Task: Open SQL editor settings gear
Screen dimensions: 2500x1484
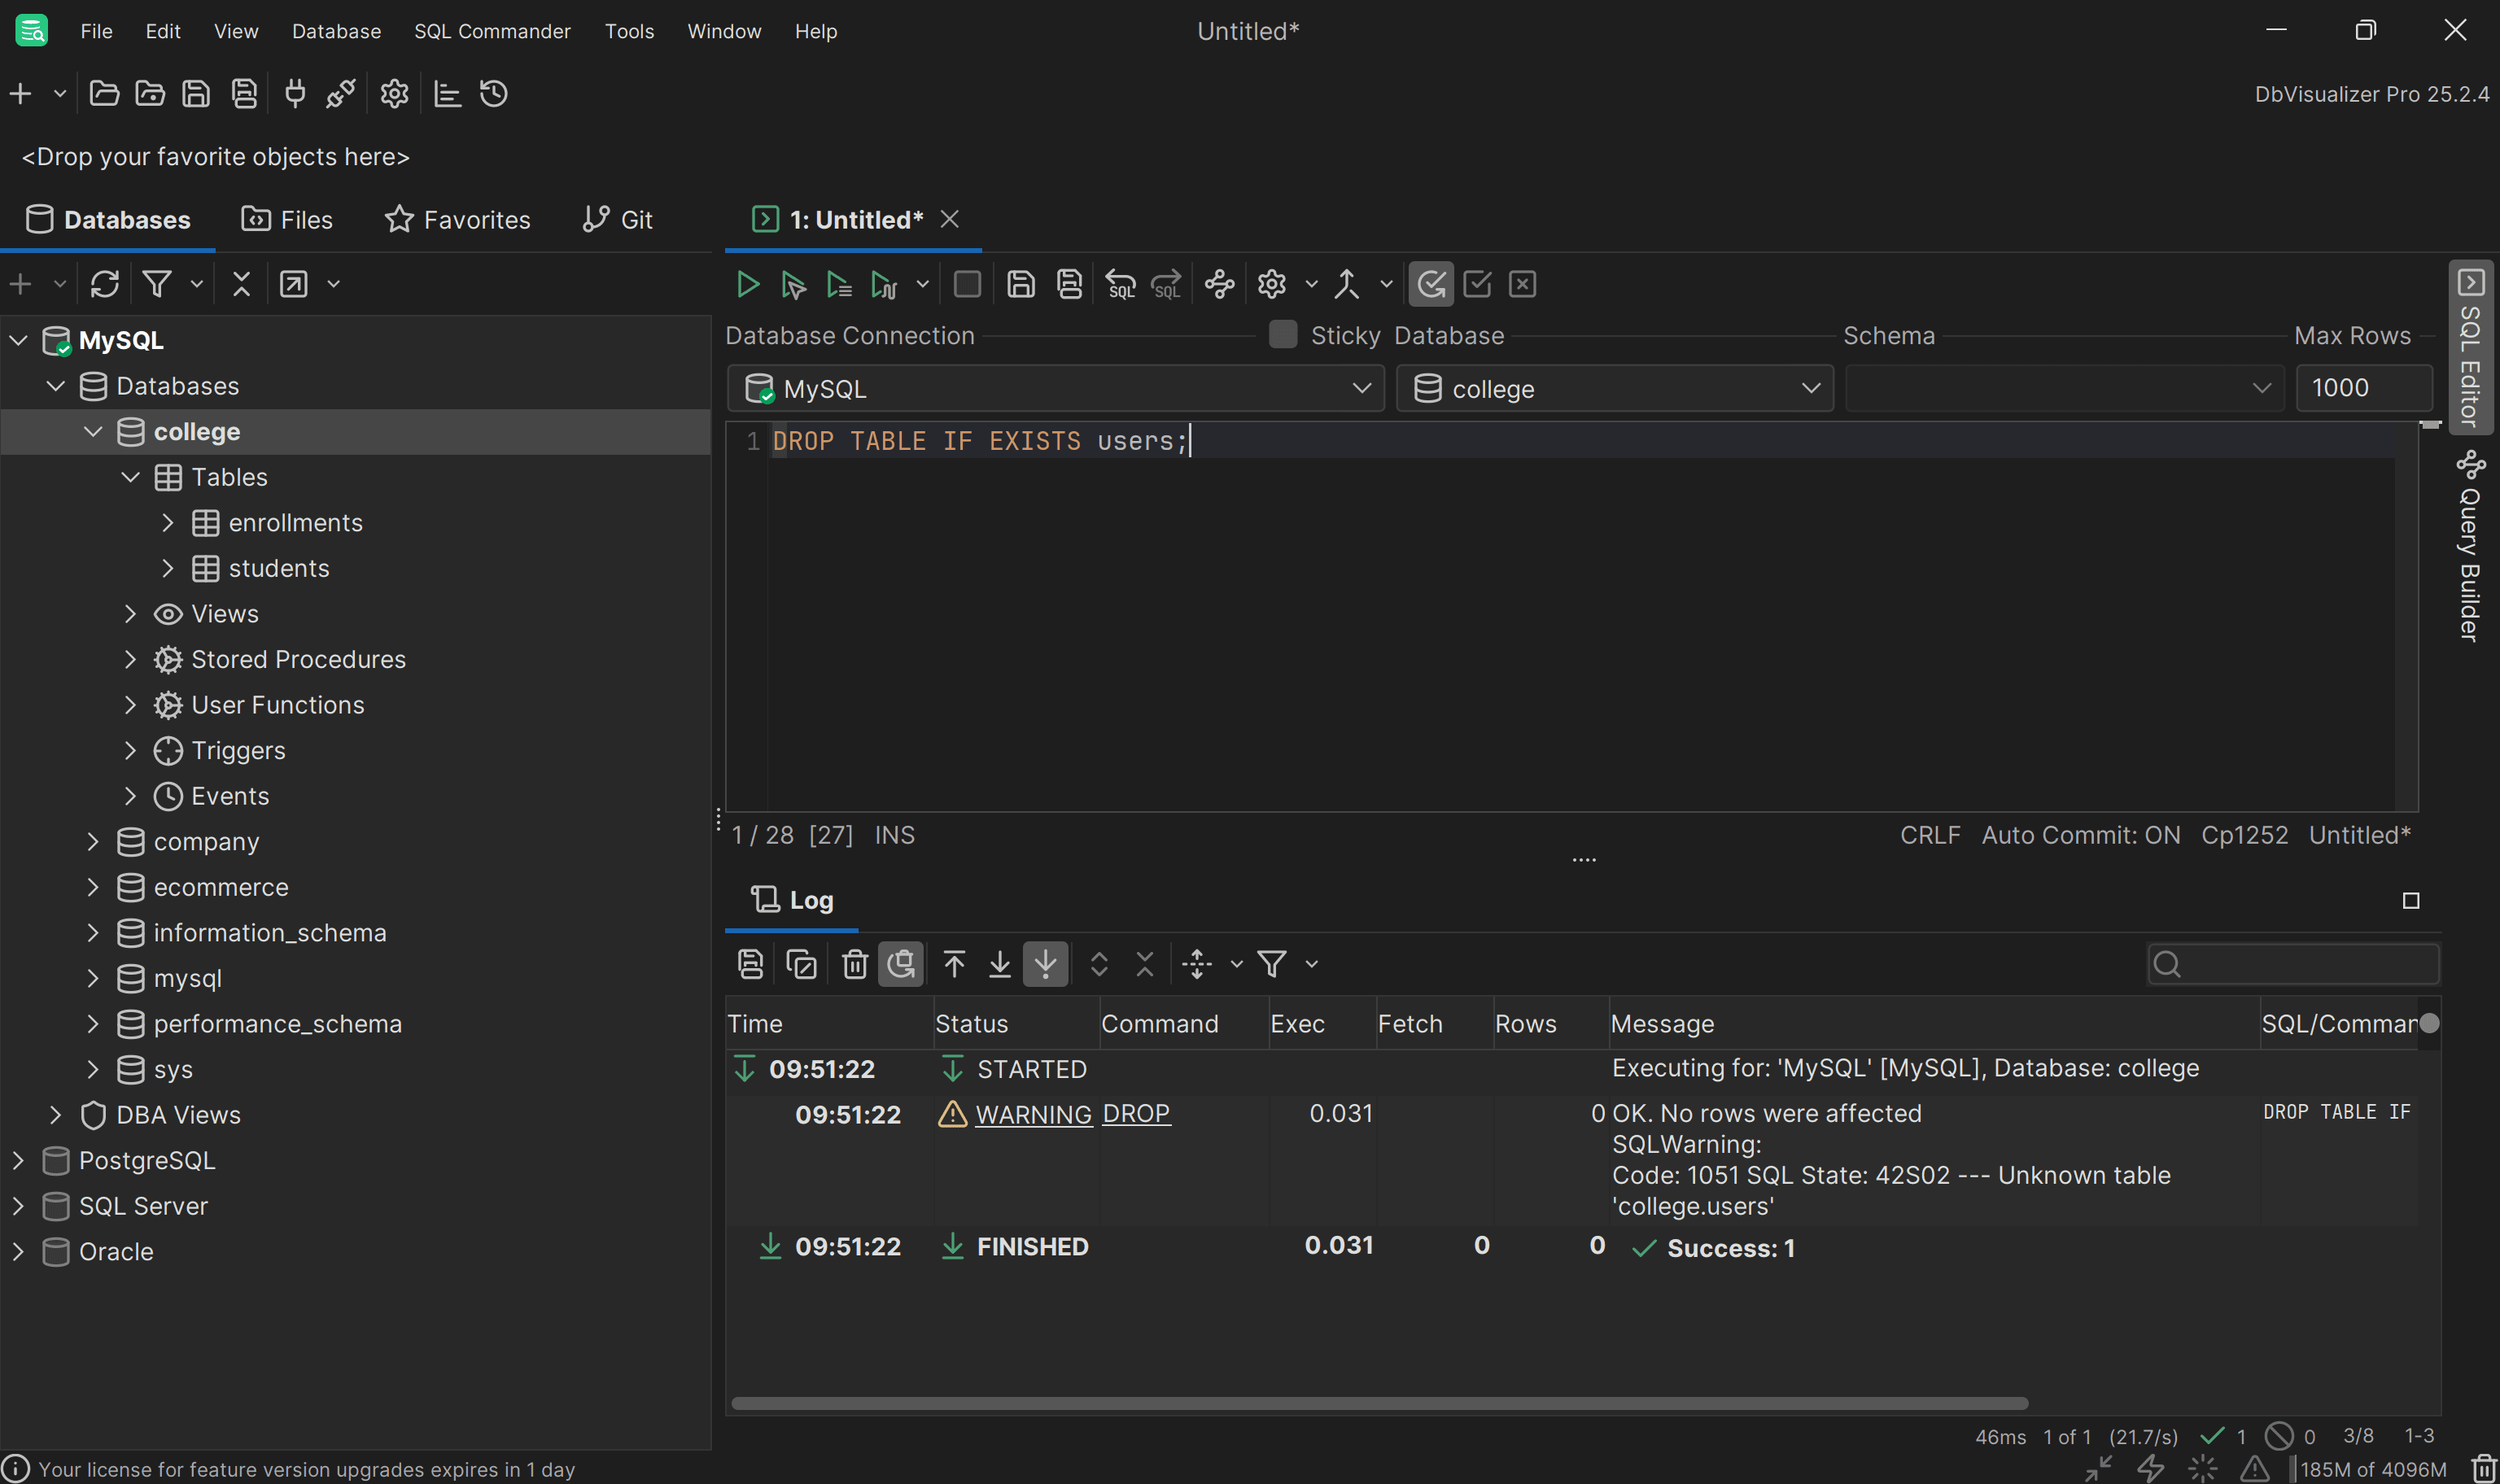Action: (1272, 285)
